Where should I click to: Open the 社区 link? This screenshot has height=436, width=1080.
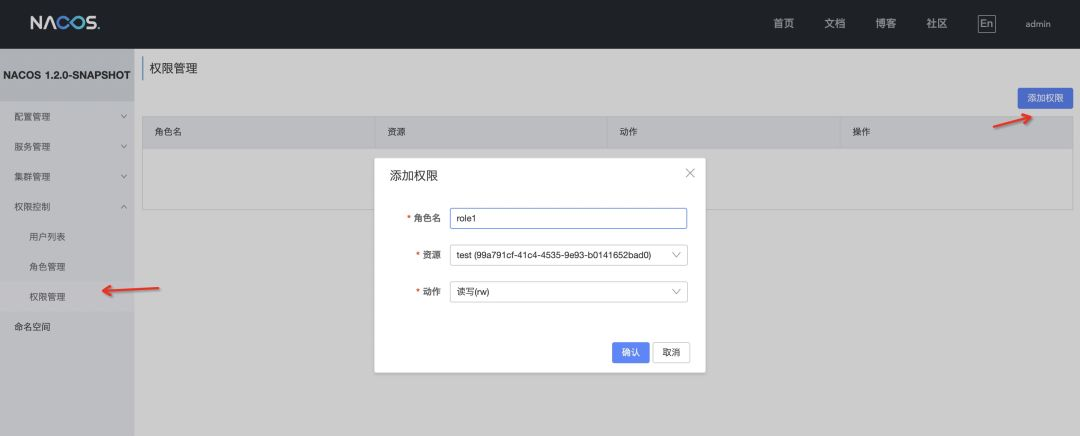point(937,23)
